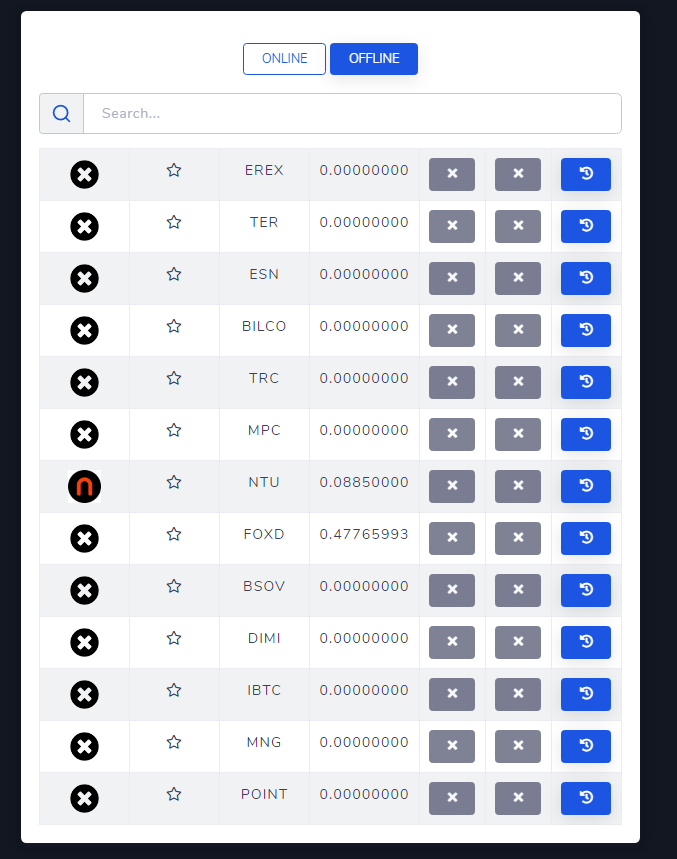Click the FOXD balance 0.47765993
The width and height of the screenshot is (677, 859).
364,535
